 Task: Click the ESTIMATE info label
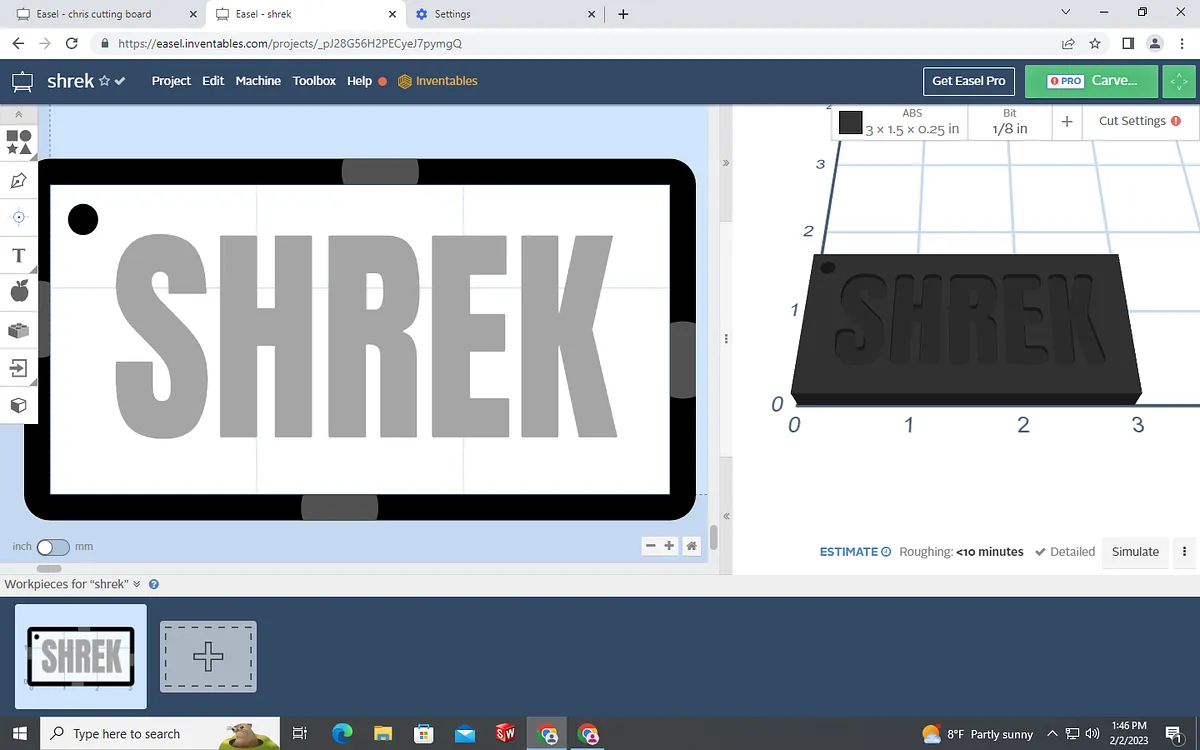(855, 552)
